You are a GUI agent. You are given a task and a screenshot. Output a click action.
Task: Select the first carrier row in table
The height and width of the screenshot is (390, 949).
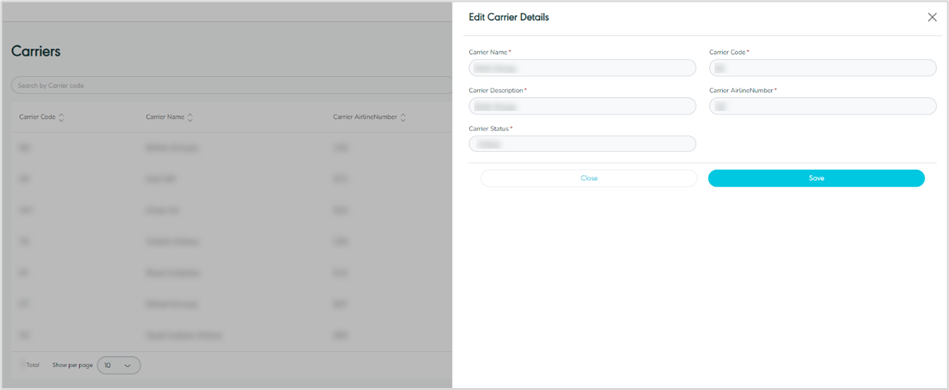click(231, 148)
